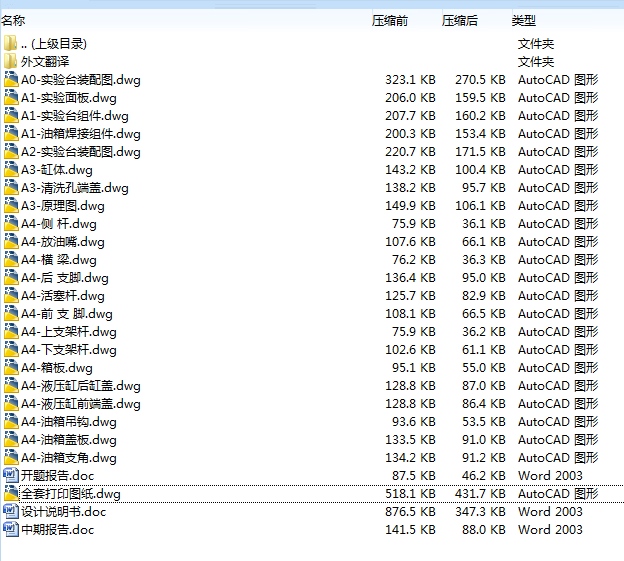Sort by the 类型 column header
The height and width of the screenshot is (561, 624).
point(524,20)
